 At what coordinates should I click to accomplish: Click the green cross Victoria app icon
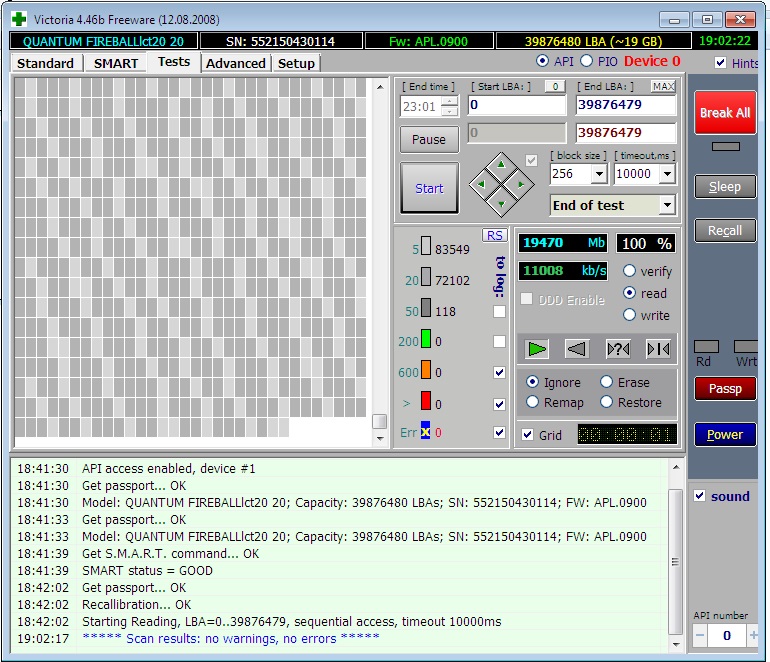tap(19, 19)
